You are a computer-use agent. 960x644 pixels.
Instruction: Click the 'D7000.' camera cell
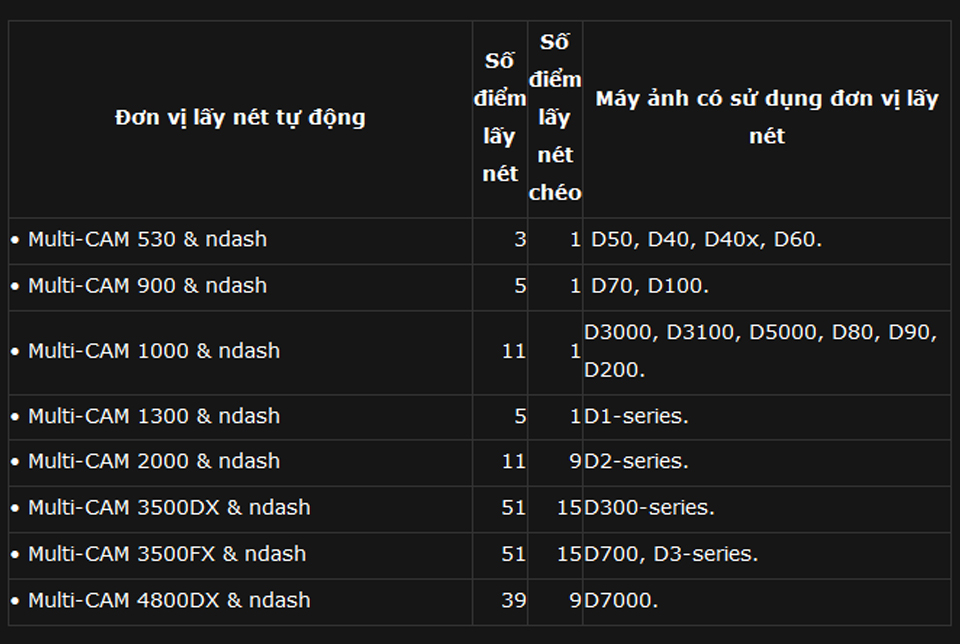[622, 600]
